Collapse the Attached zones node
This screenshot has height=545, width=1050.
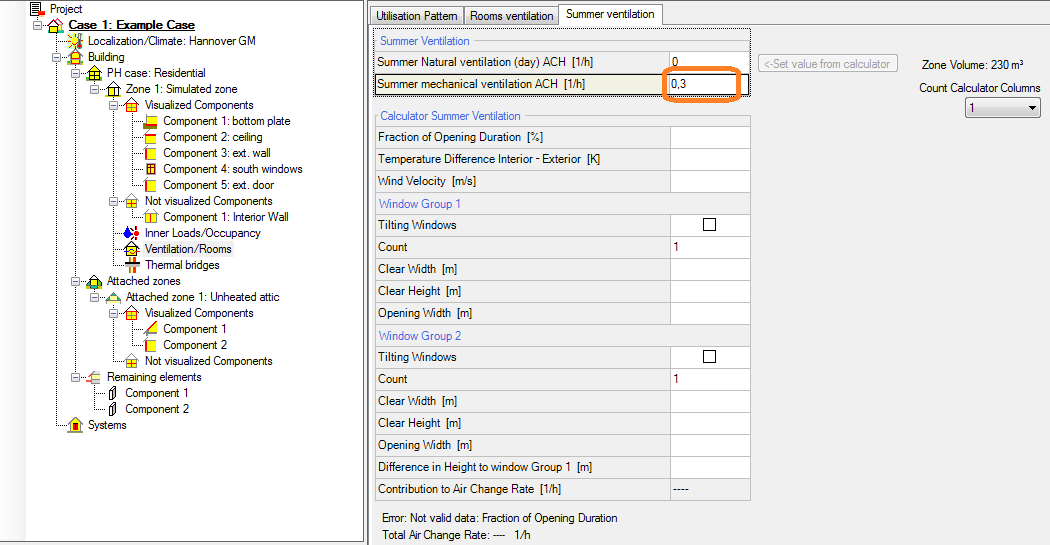point(76,281)
